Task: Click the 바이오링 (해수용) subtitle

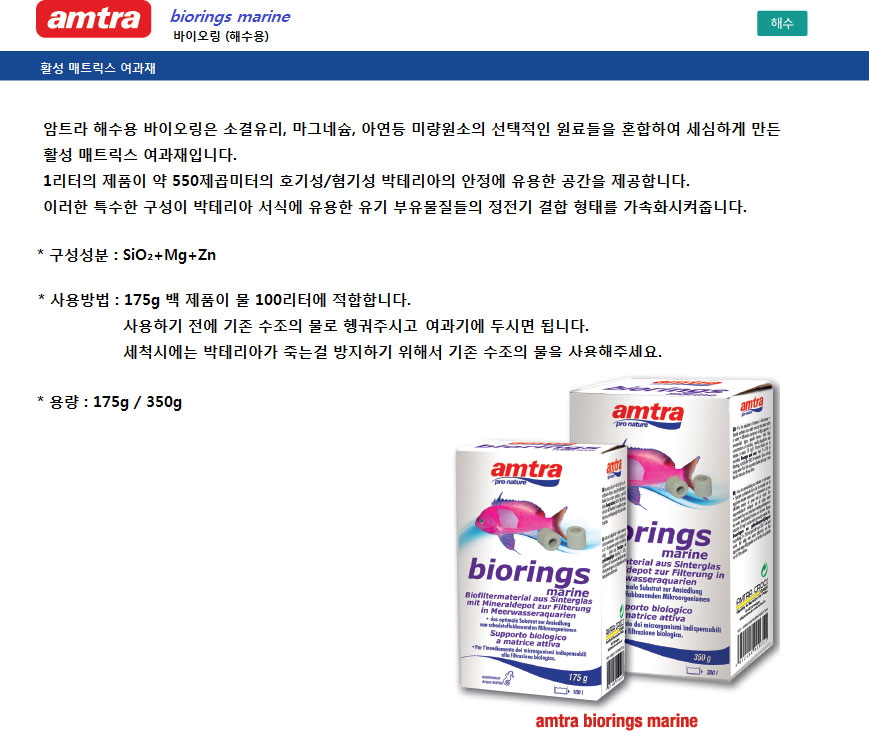Action: [x=221, y=36]
